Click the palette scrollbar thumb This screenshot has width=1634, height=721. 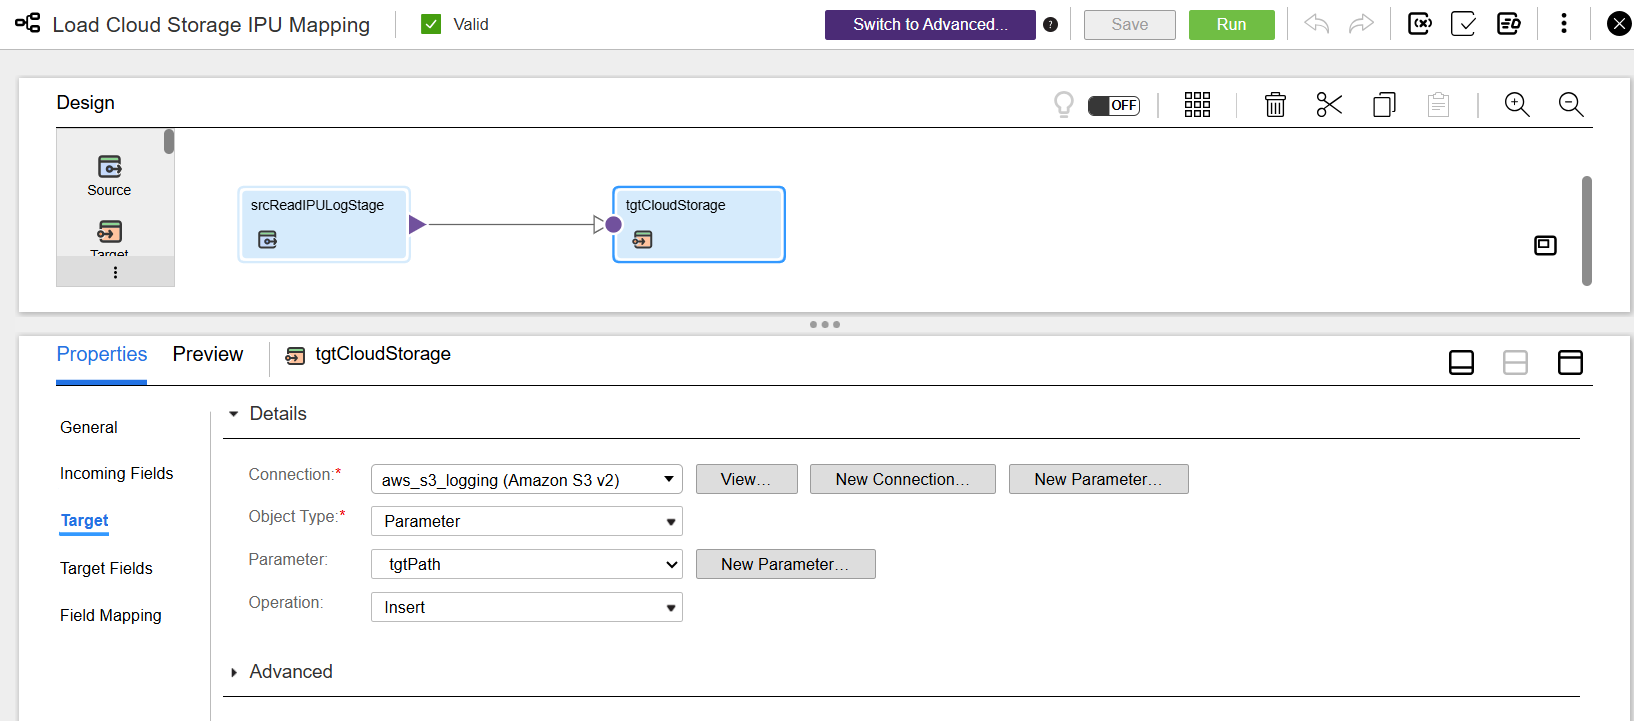(x=169, y=142)
